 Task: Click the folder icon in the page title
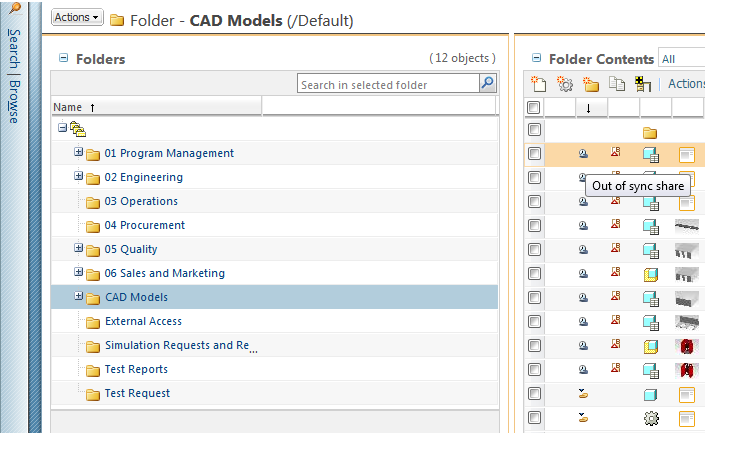pos(117,21)
